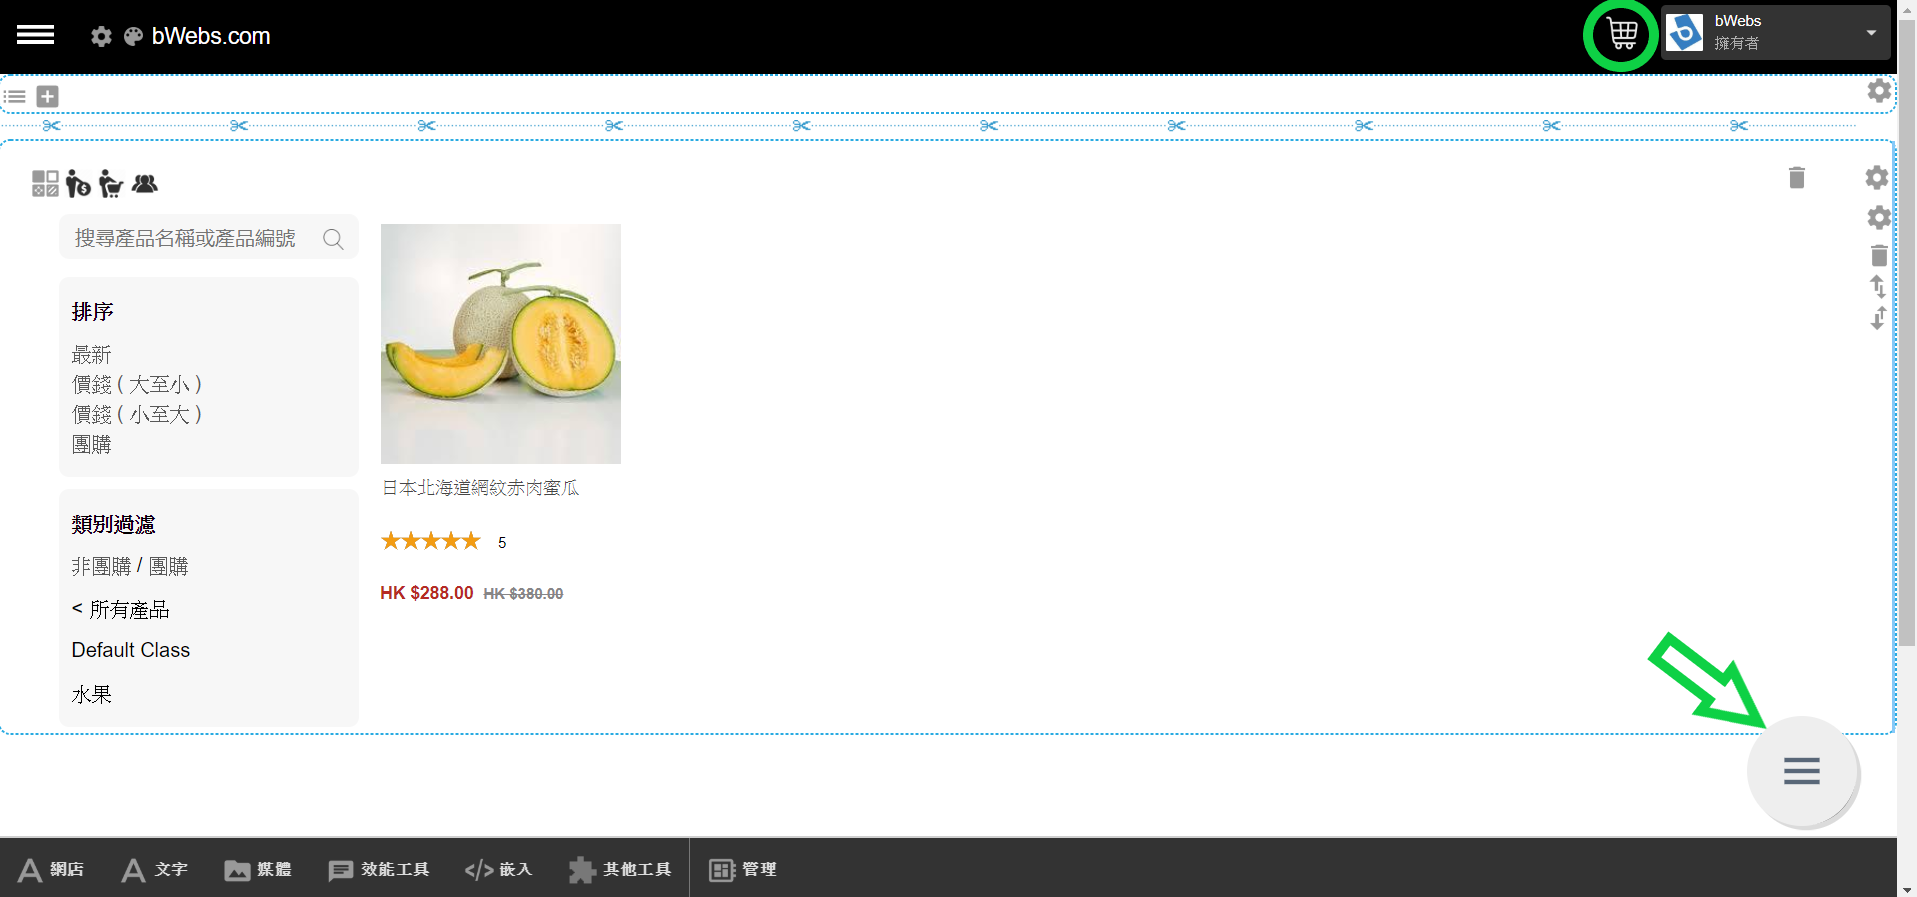Open the 網店 toolbar menu
This screenshot has height=897, width=1917.
pos(52,870)
